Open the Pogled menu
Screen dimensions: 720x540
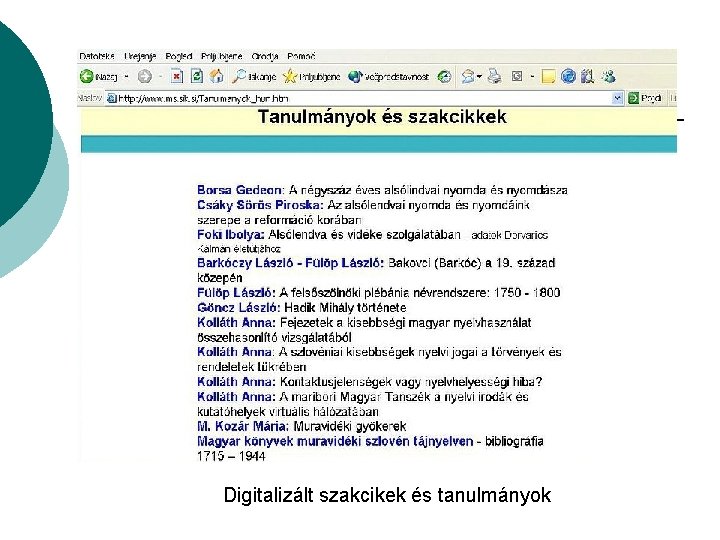point(179,56)
